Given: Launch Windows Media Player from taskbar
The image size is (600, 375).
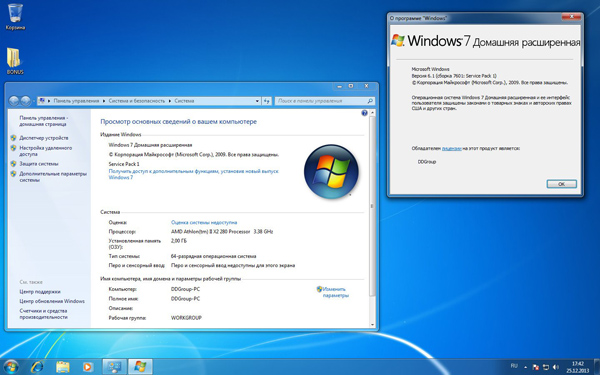Looking at the screenshot, I should coord(87,367).
